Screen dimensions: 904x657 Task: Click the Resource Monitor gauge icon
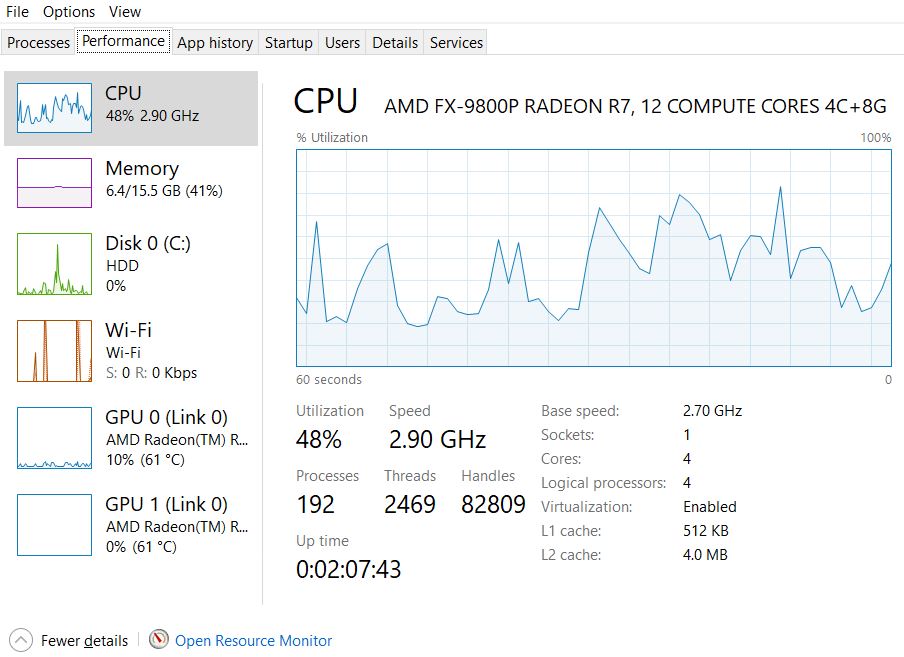158,640
